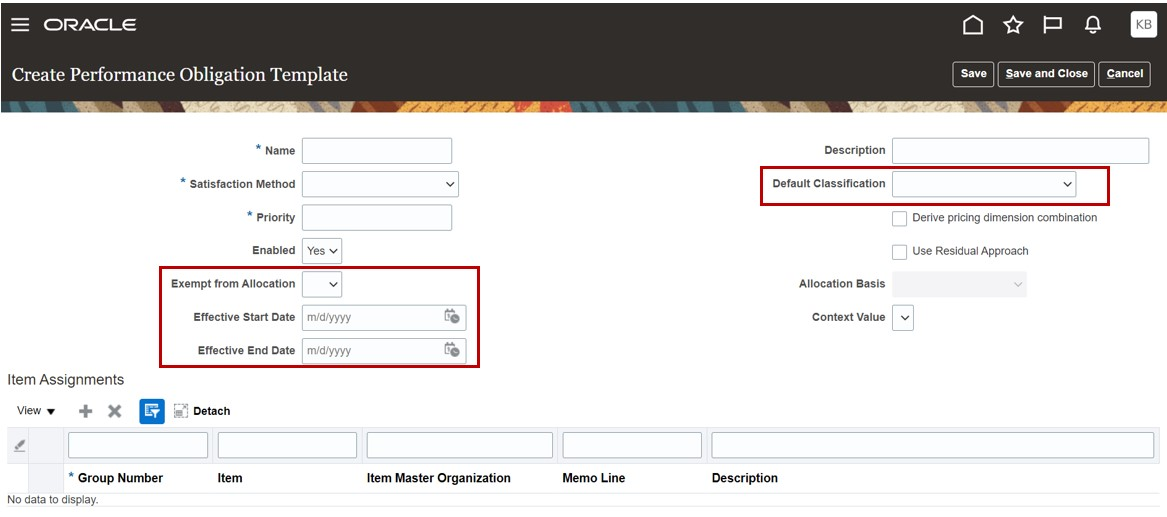This screenshot has height=517, width=1167.
Task: Add item assignment row with plus icon
Action: pyautogui.click(x=86, y=411)
